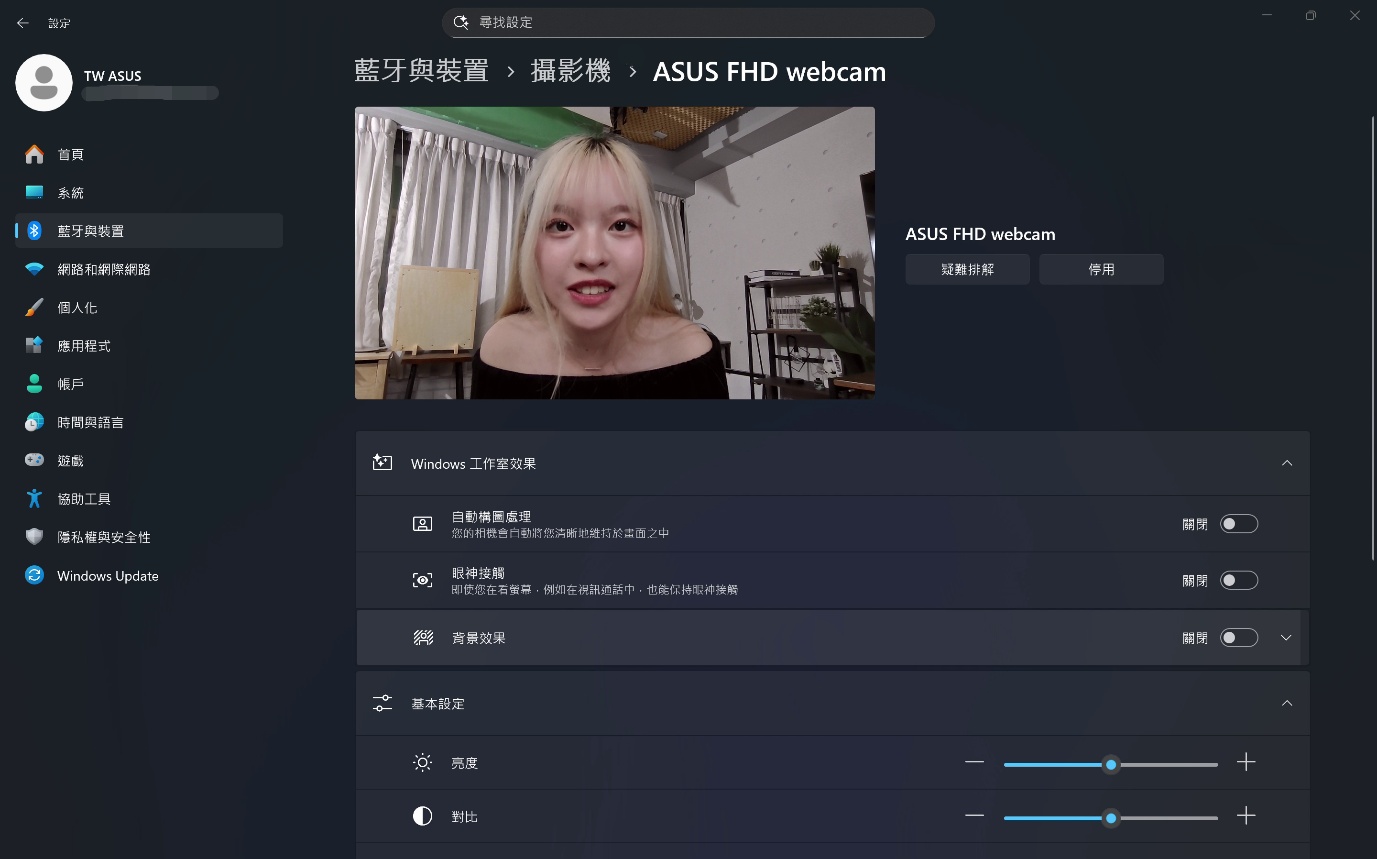
Task: Open 攝影機 from the breadcrumb
Action: click(571, 71)
